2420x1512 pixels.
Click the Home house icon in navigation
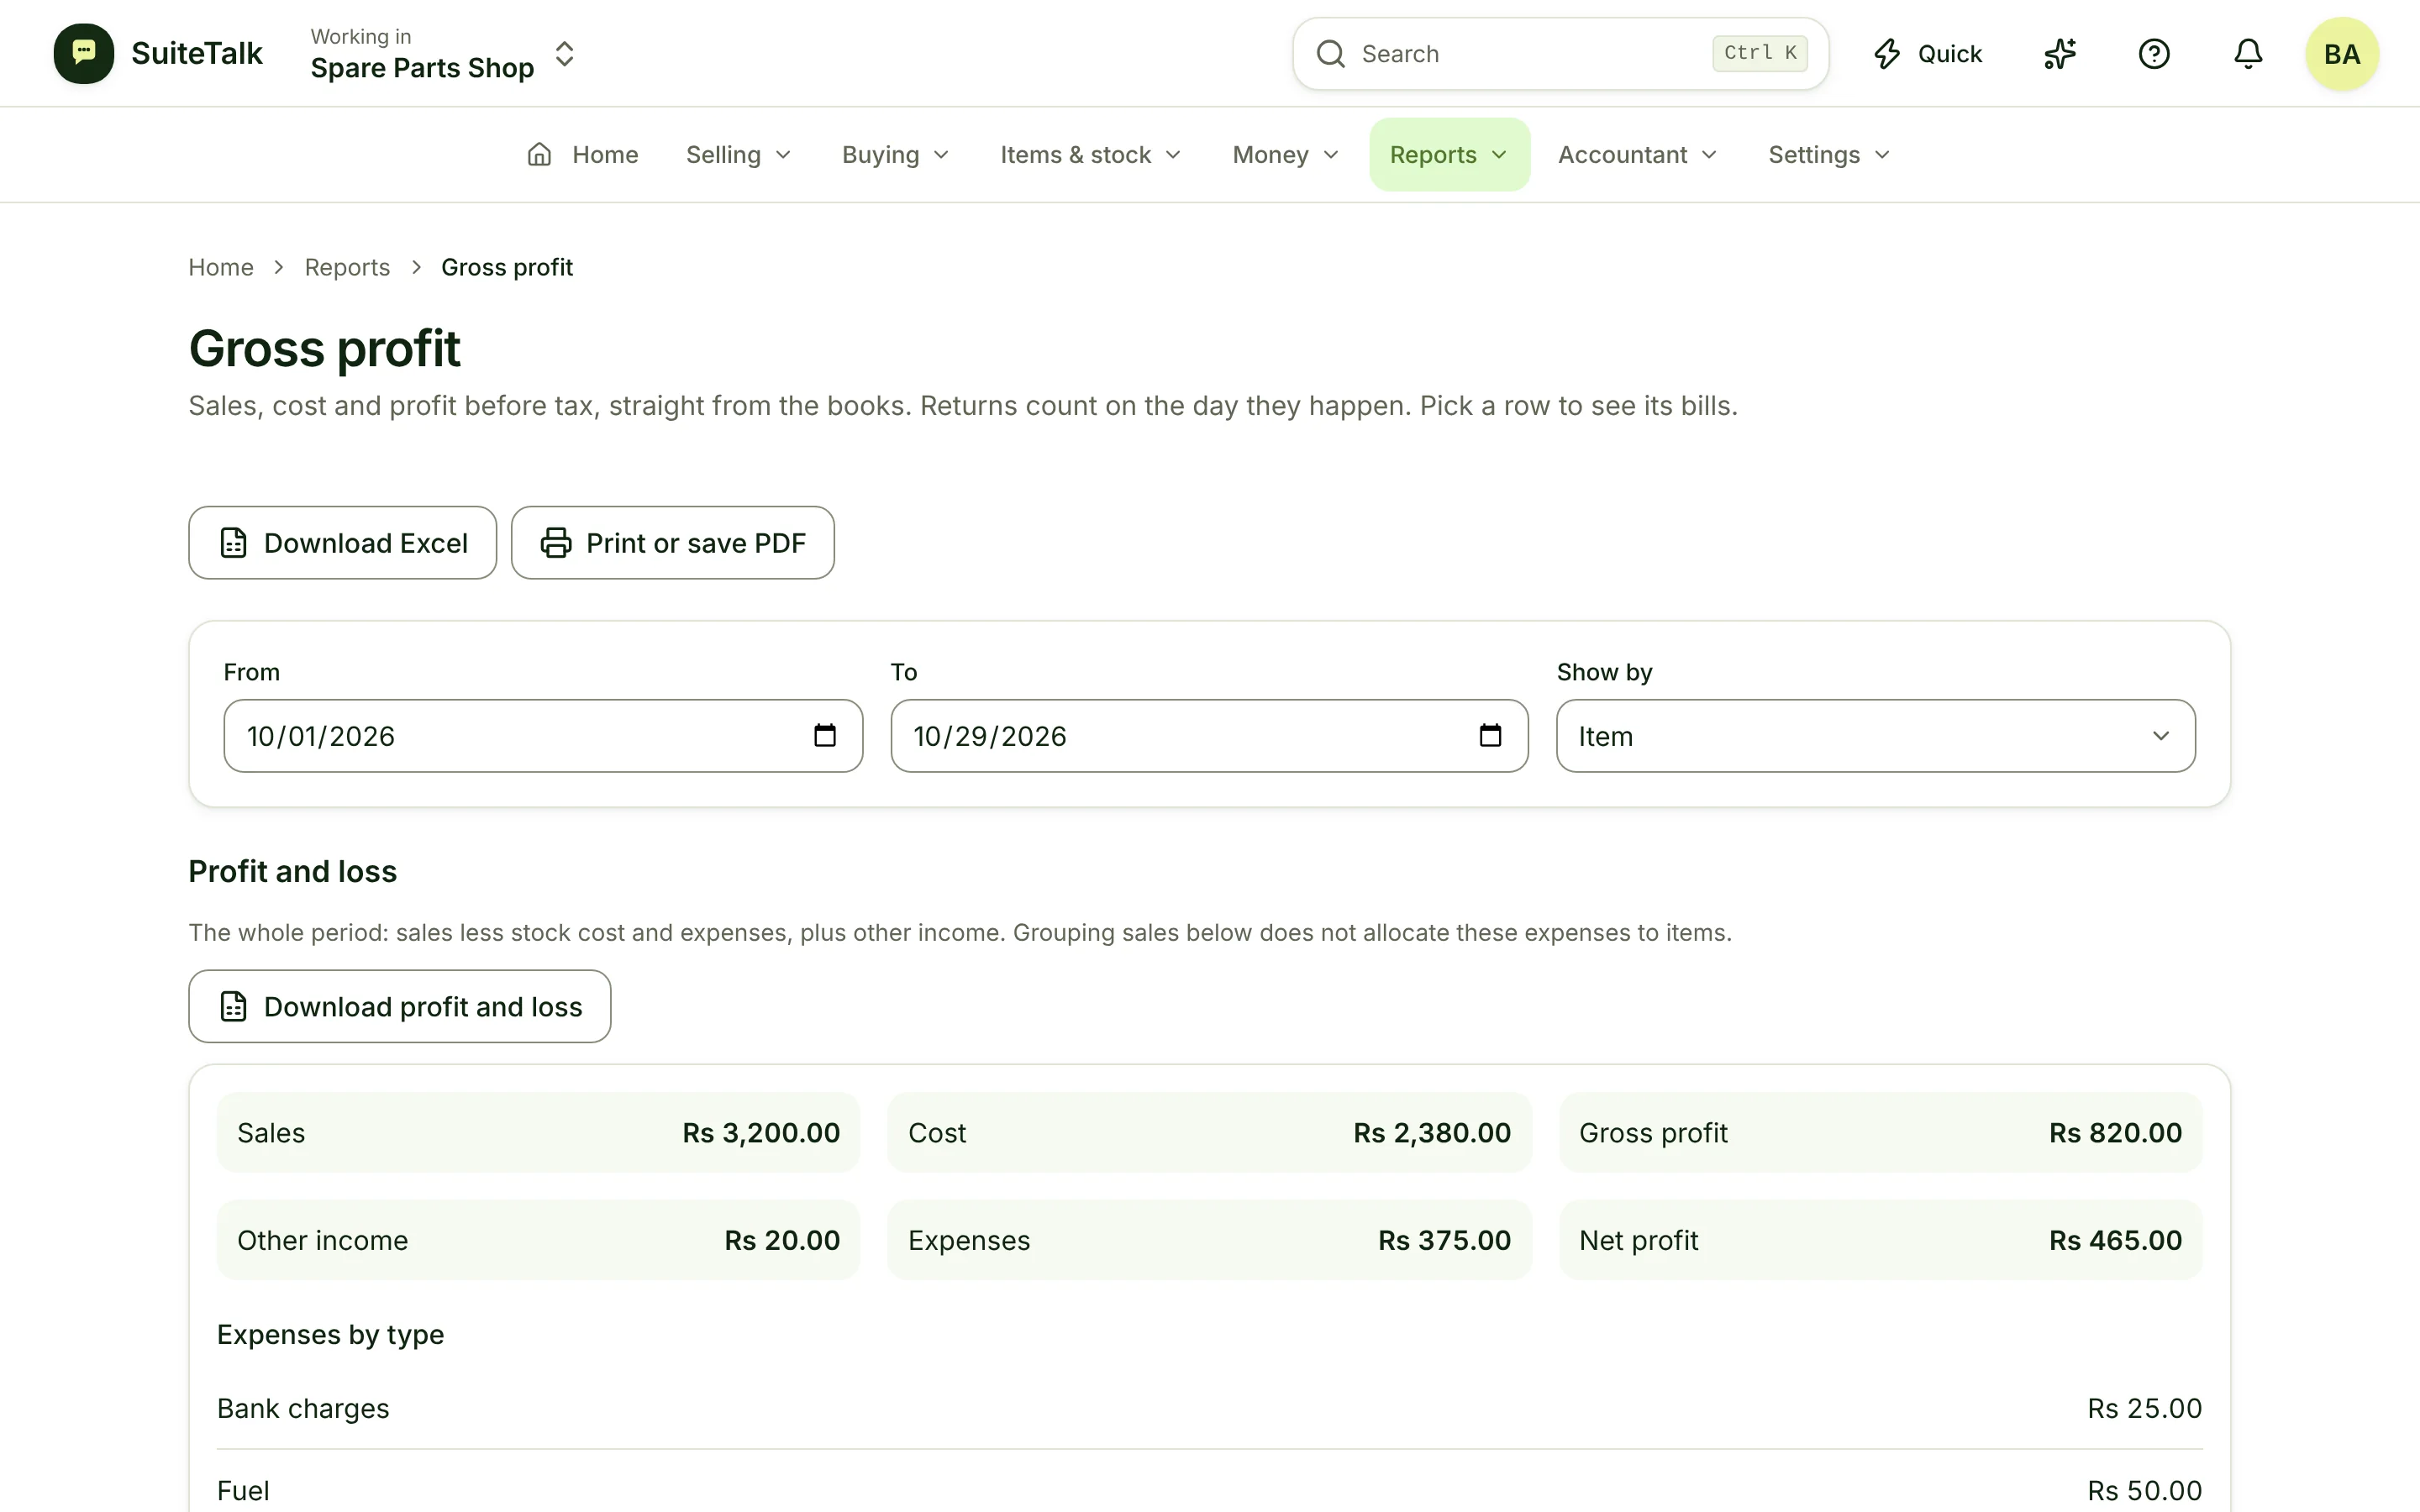539,155
